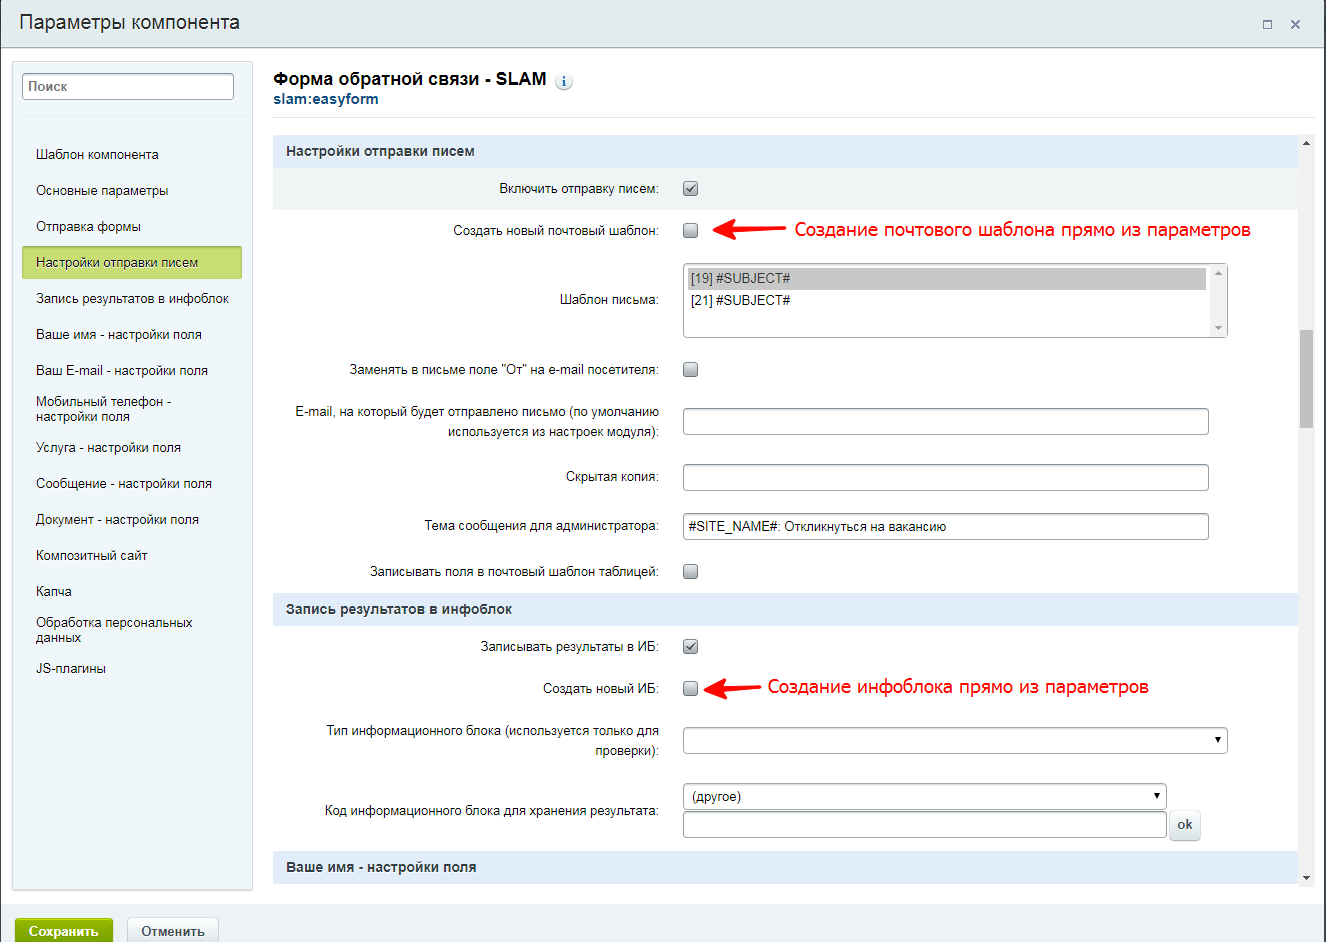Image resolution: width=1326 pixels, height=942 pixels.
Task: Toggle 'Записывать результаты в ИБ' checkbox
Action: (x=690, y=646)
